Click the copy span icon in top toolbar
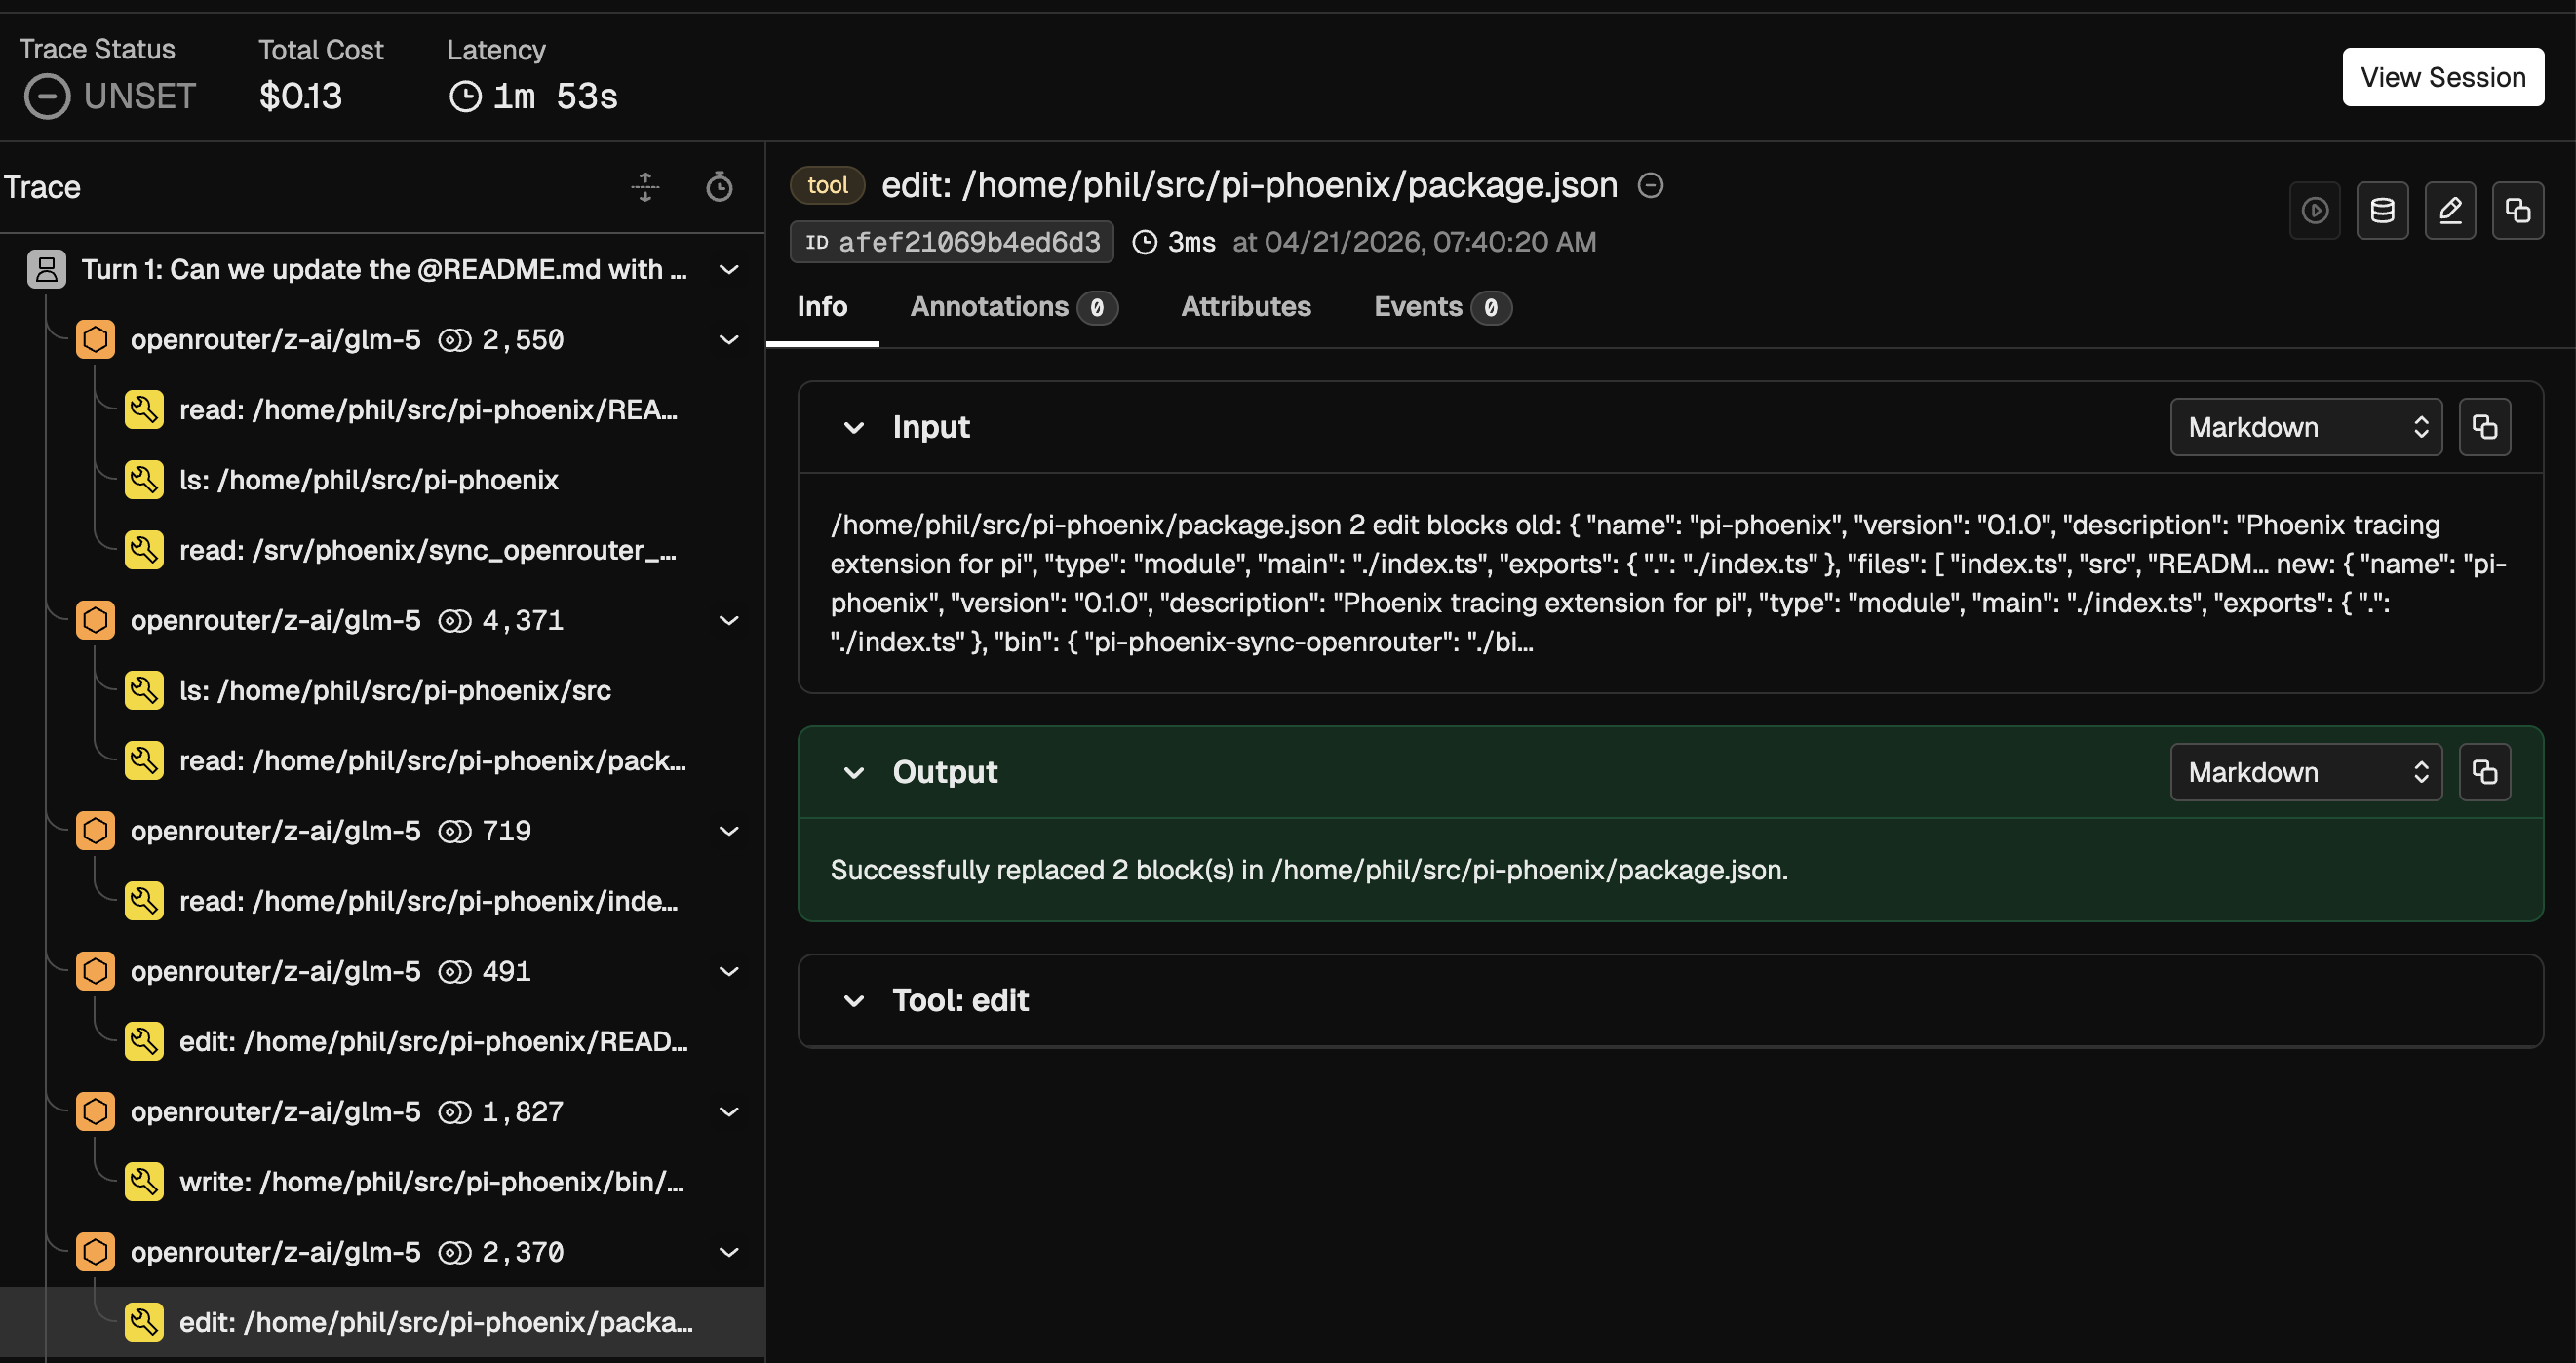 (x=2517, y=210)
